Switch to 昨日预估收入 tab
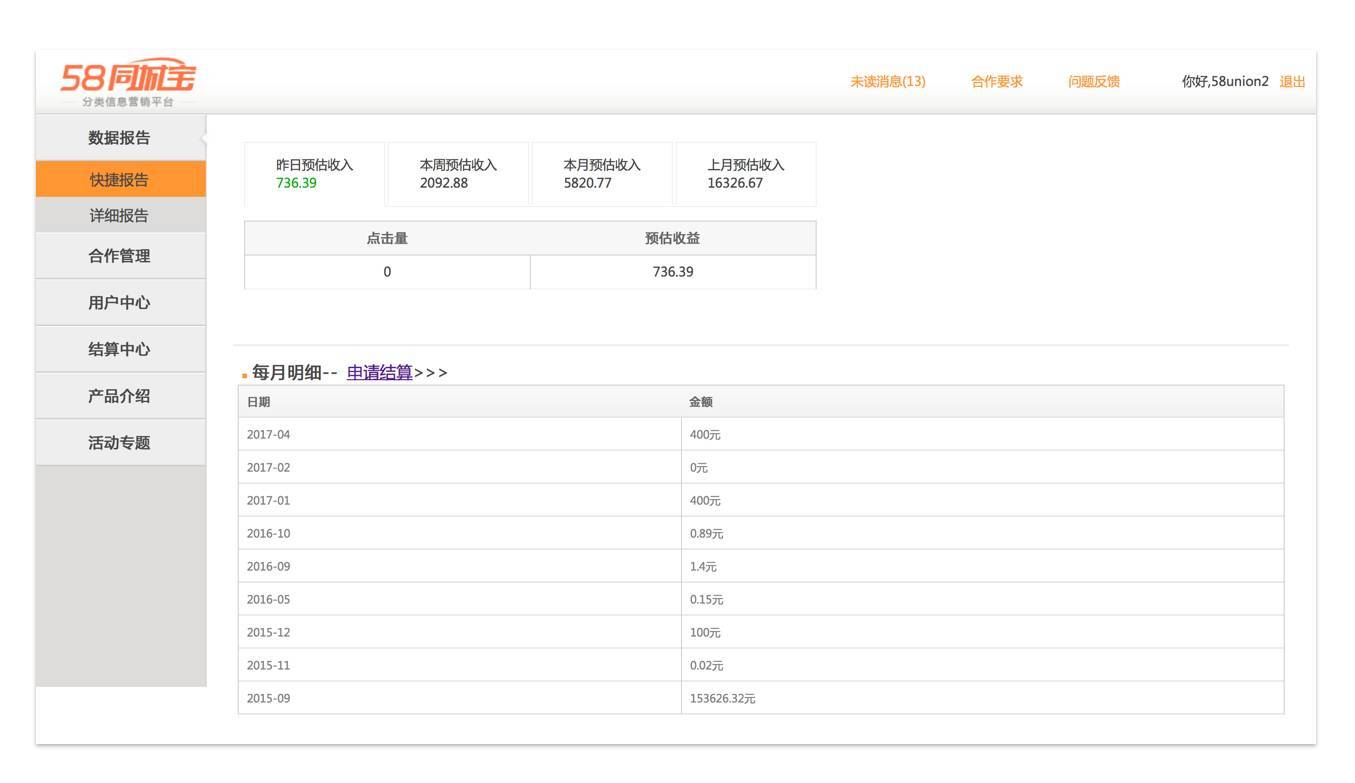This screenshot has height=783, width=1355. pyautogui.click(x=314, y=174)
